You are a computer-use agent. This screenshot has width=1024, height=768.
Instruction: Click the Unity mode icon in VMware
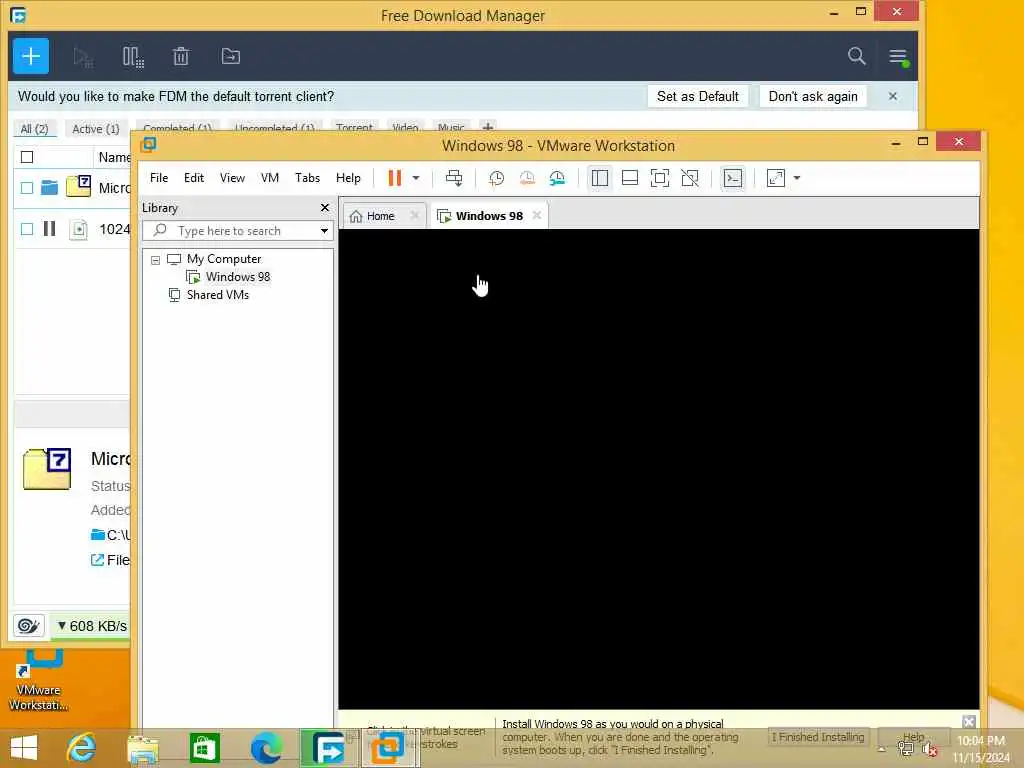pyautogui.click(x=690, y=178)
